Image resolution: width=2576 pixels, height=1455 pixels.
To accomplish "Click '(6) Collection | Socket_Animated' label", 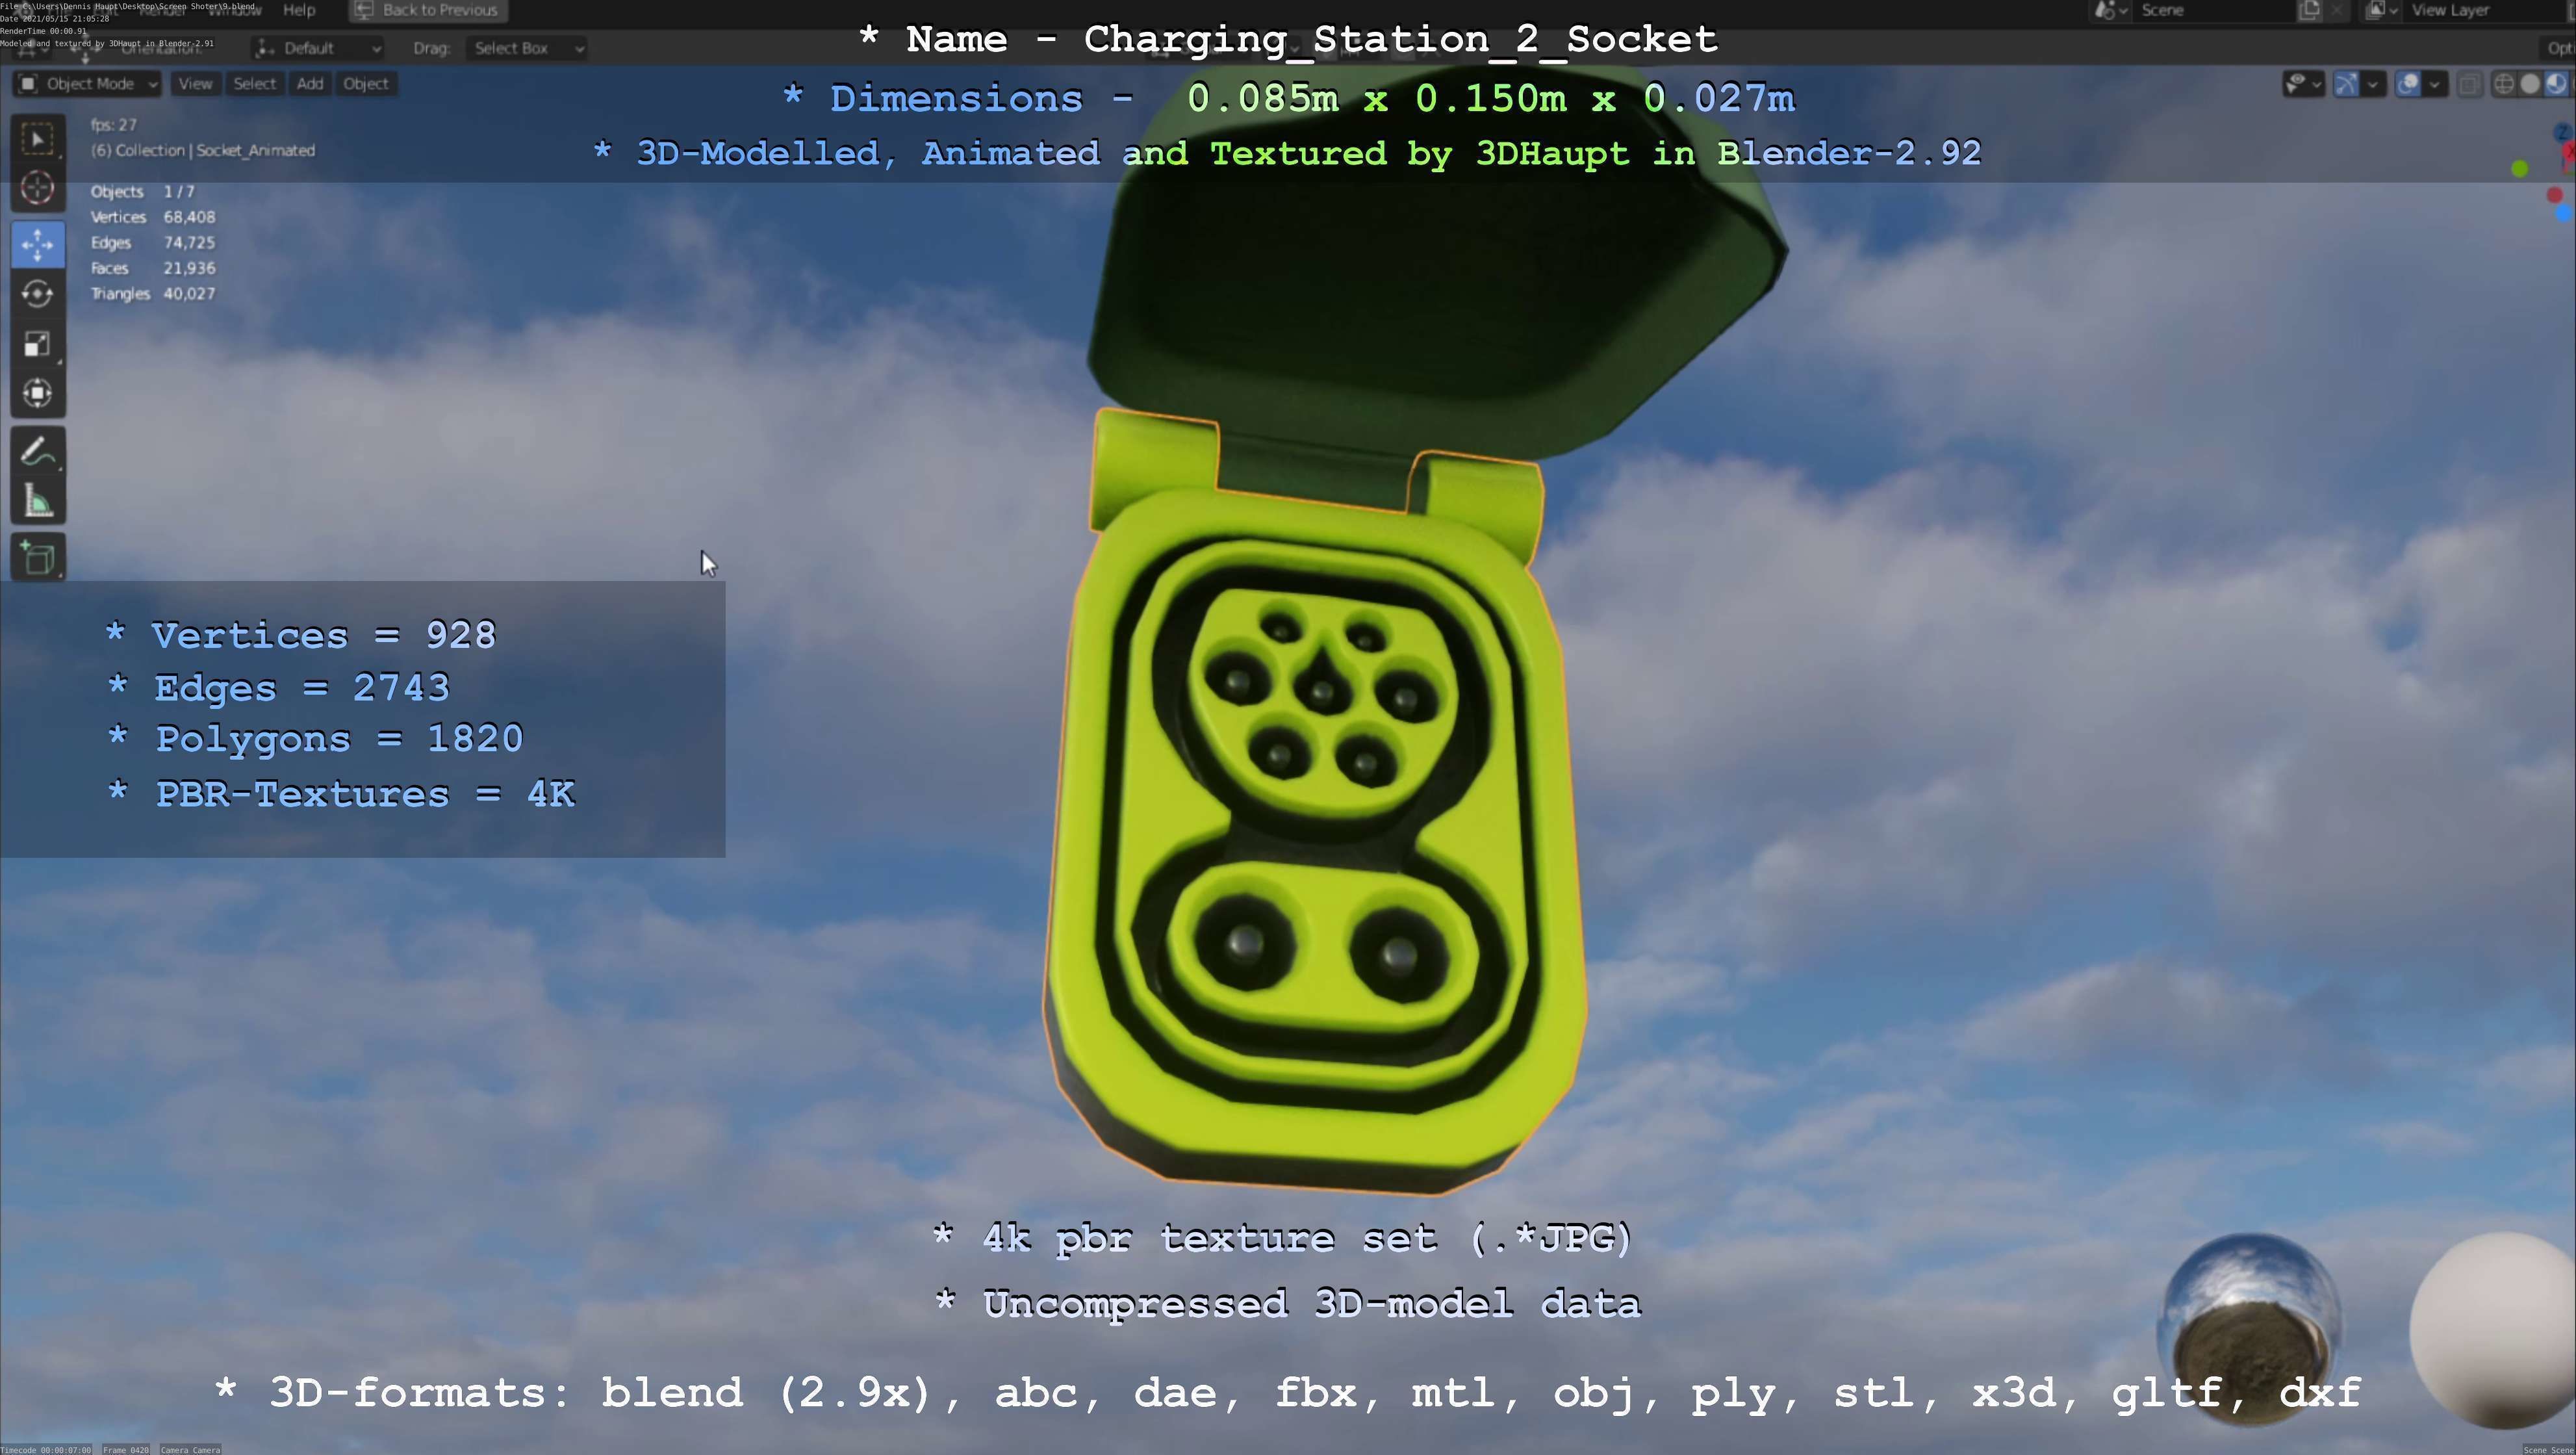I will click(203, 151).
